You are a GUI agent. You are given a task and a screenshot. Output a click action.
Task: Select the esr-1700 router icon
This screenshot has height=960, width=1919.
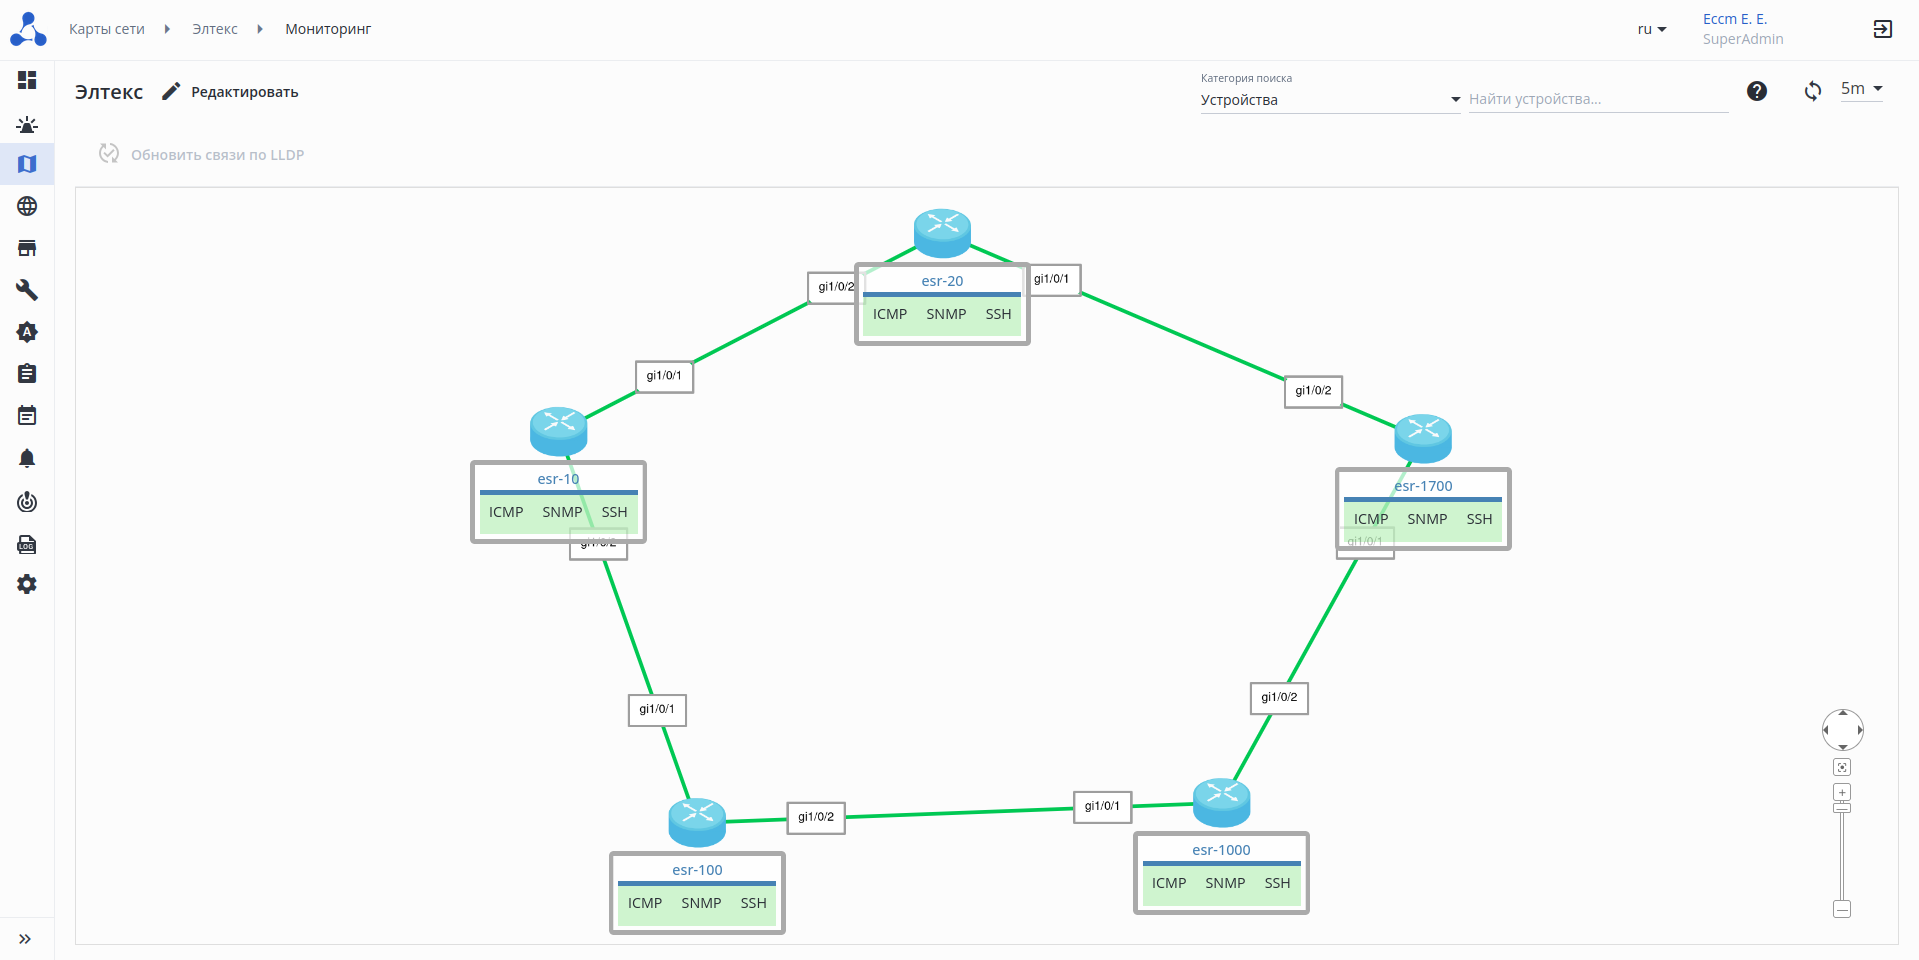(x=1423, y=437)
